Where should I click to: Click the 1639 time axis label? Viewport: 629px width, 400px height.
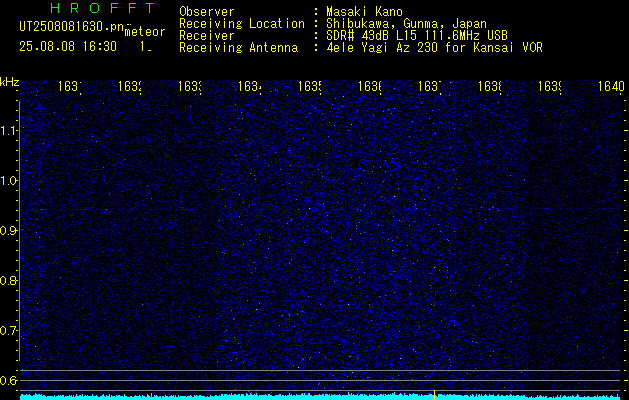coord(550,86)
